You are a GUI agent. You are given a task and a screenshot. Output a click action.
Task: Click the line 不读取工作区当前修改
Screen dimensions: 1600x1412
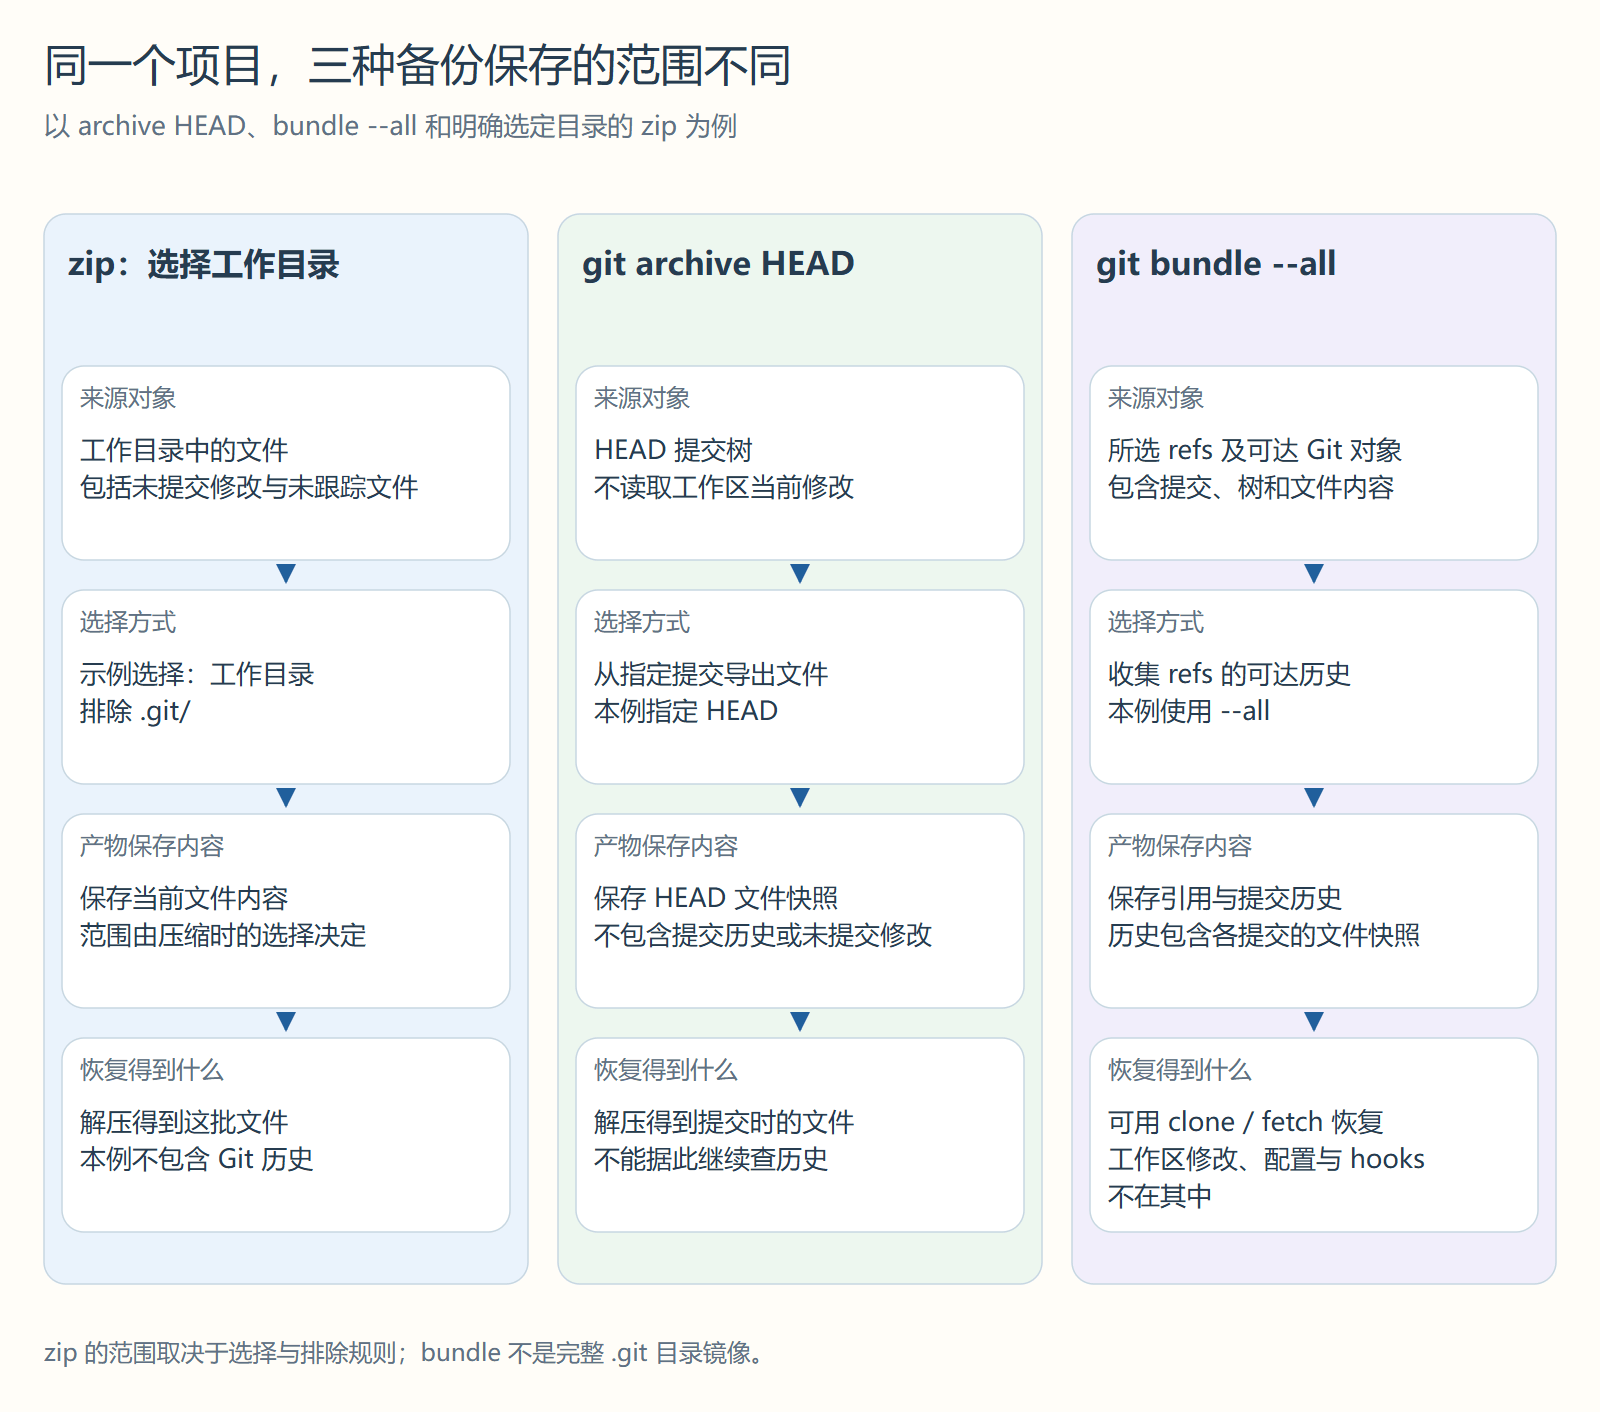click(724, 487)
